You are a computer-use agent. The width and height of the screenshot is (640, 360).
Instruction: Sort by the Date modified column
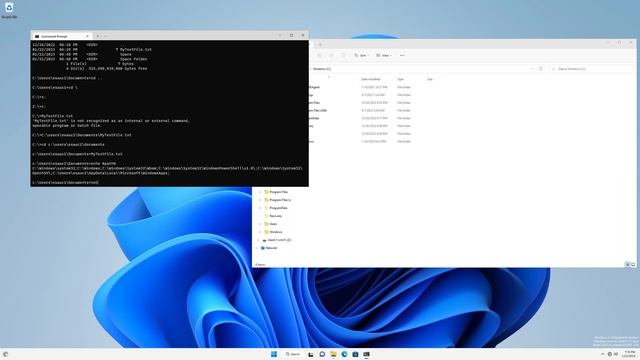tap(371, 79)
